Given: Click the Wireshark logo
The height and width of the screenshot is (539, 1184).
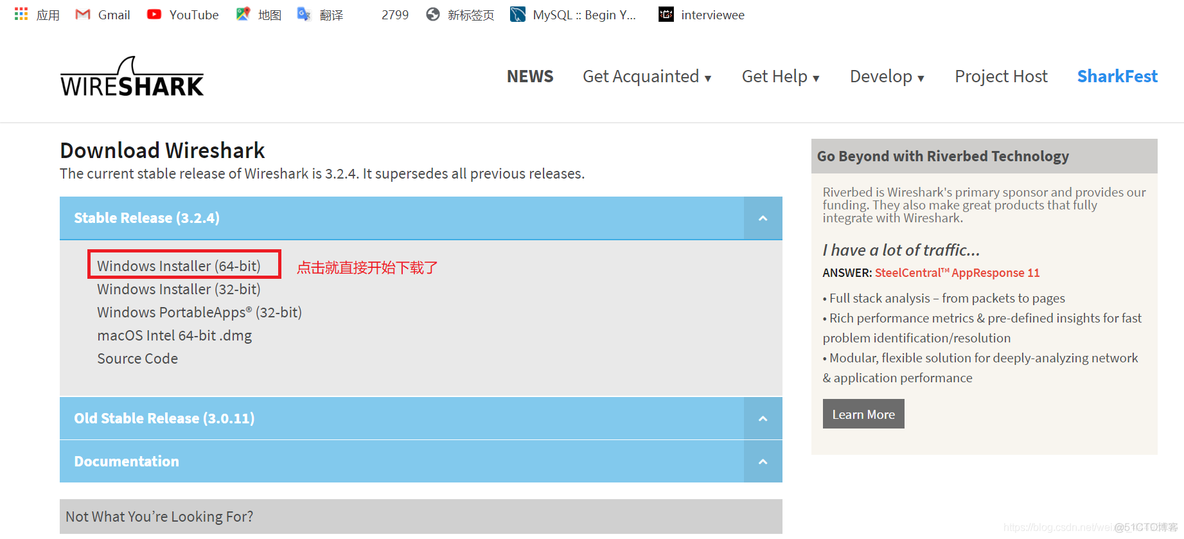Looking at the screenshot, I should (131, 77).
